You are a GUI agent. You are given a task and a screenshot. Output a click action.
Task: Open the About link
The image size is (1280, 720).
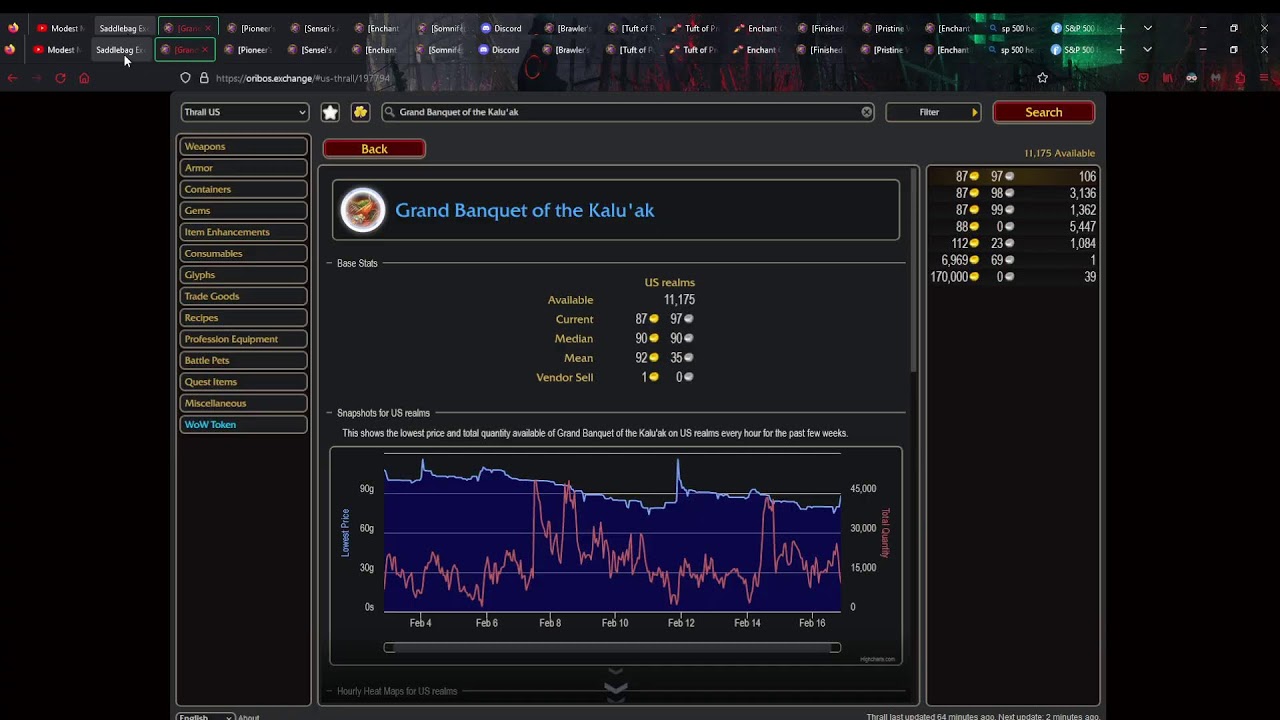249,717
